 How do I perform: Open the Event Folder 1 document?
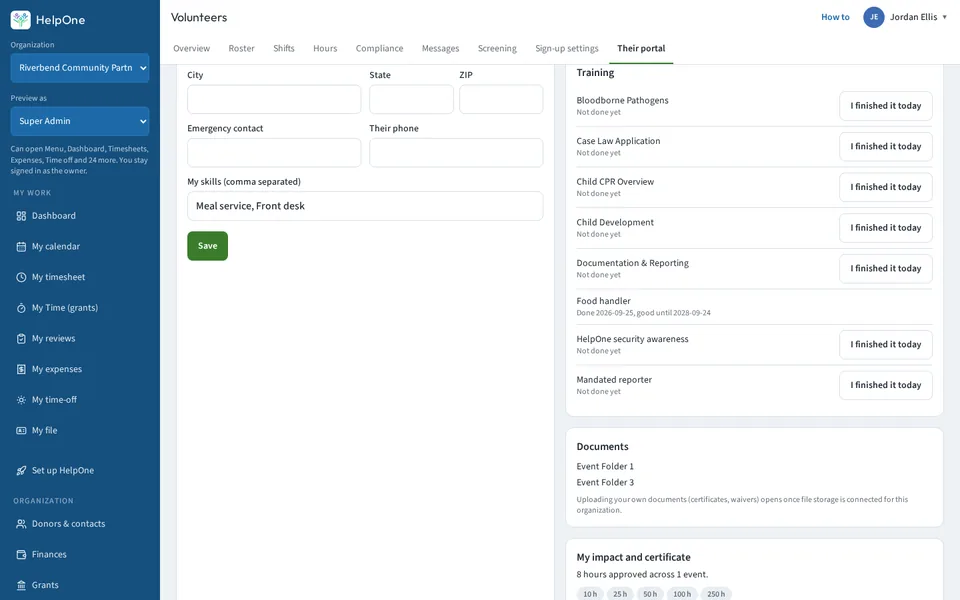pyautogui.click(x=605, y=467)
